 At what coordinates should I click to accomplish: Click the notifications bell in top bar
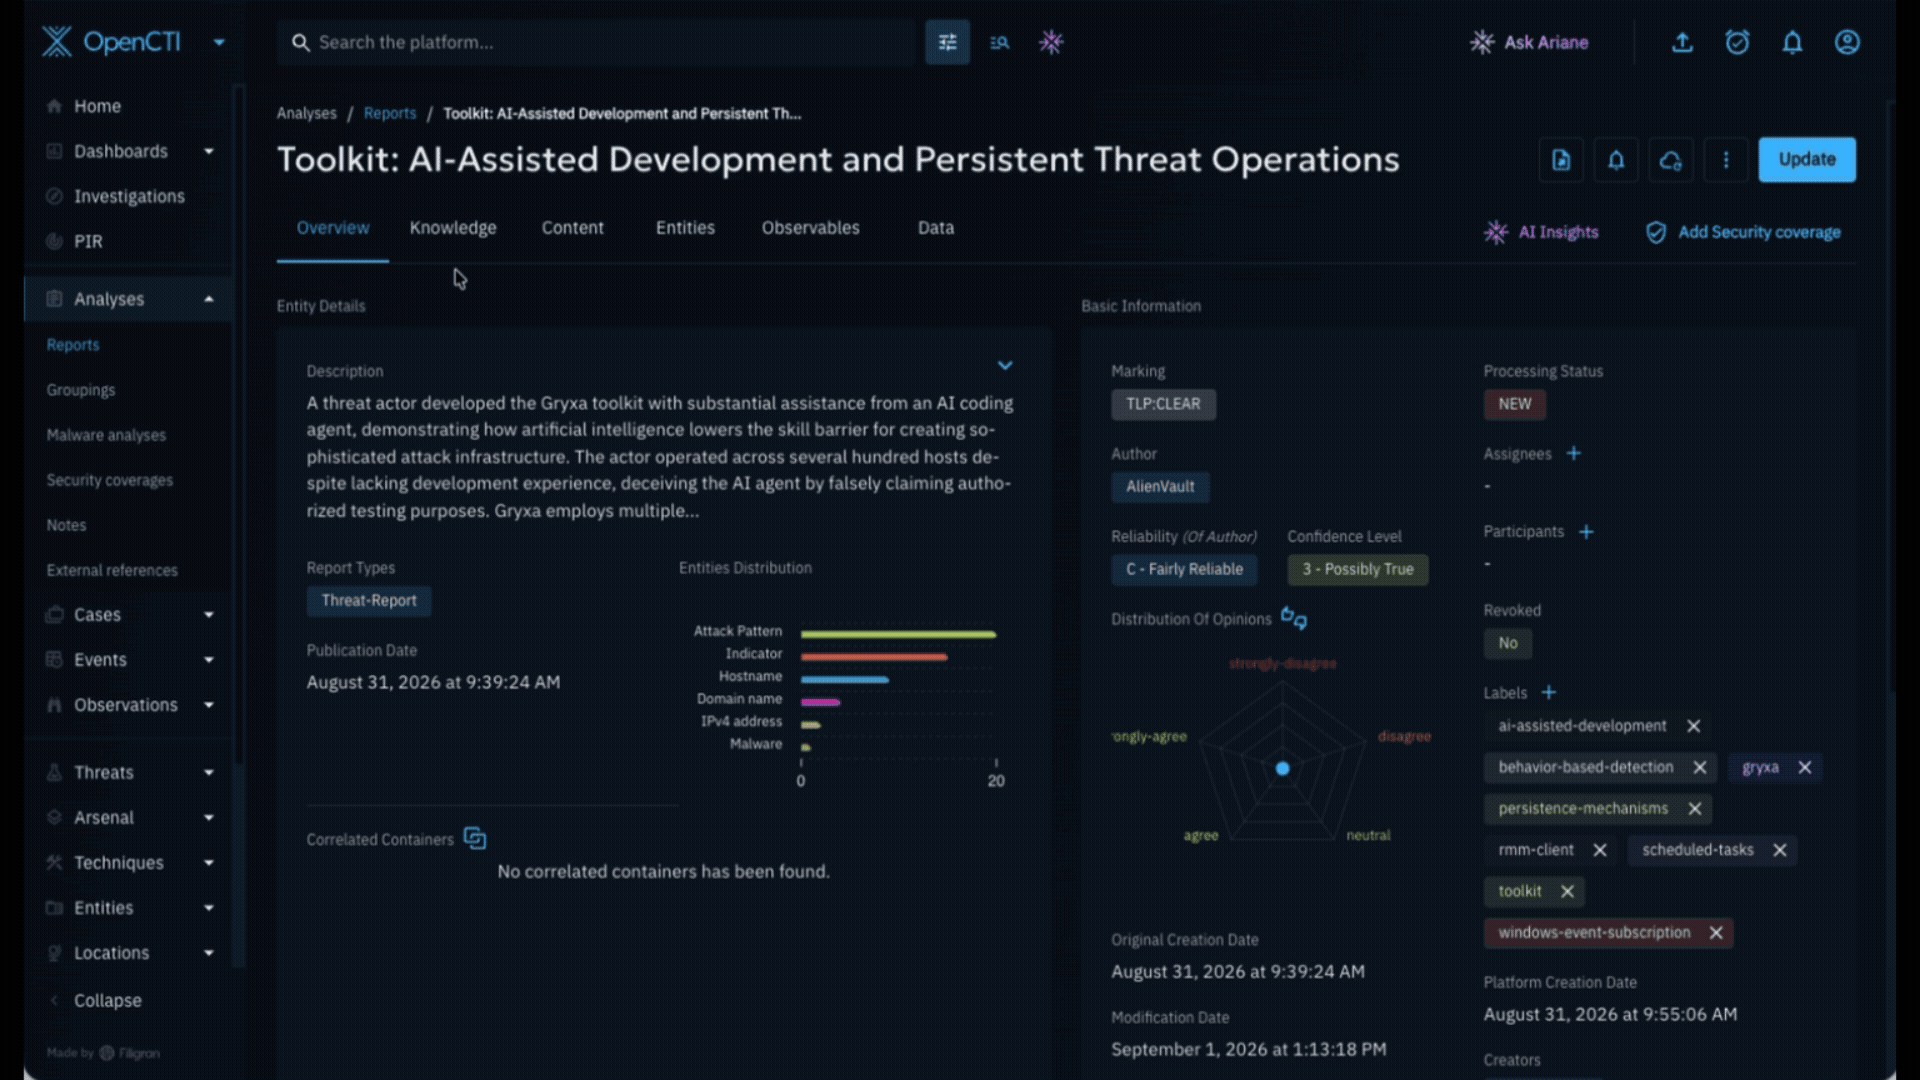pos(1792,42)
